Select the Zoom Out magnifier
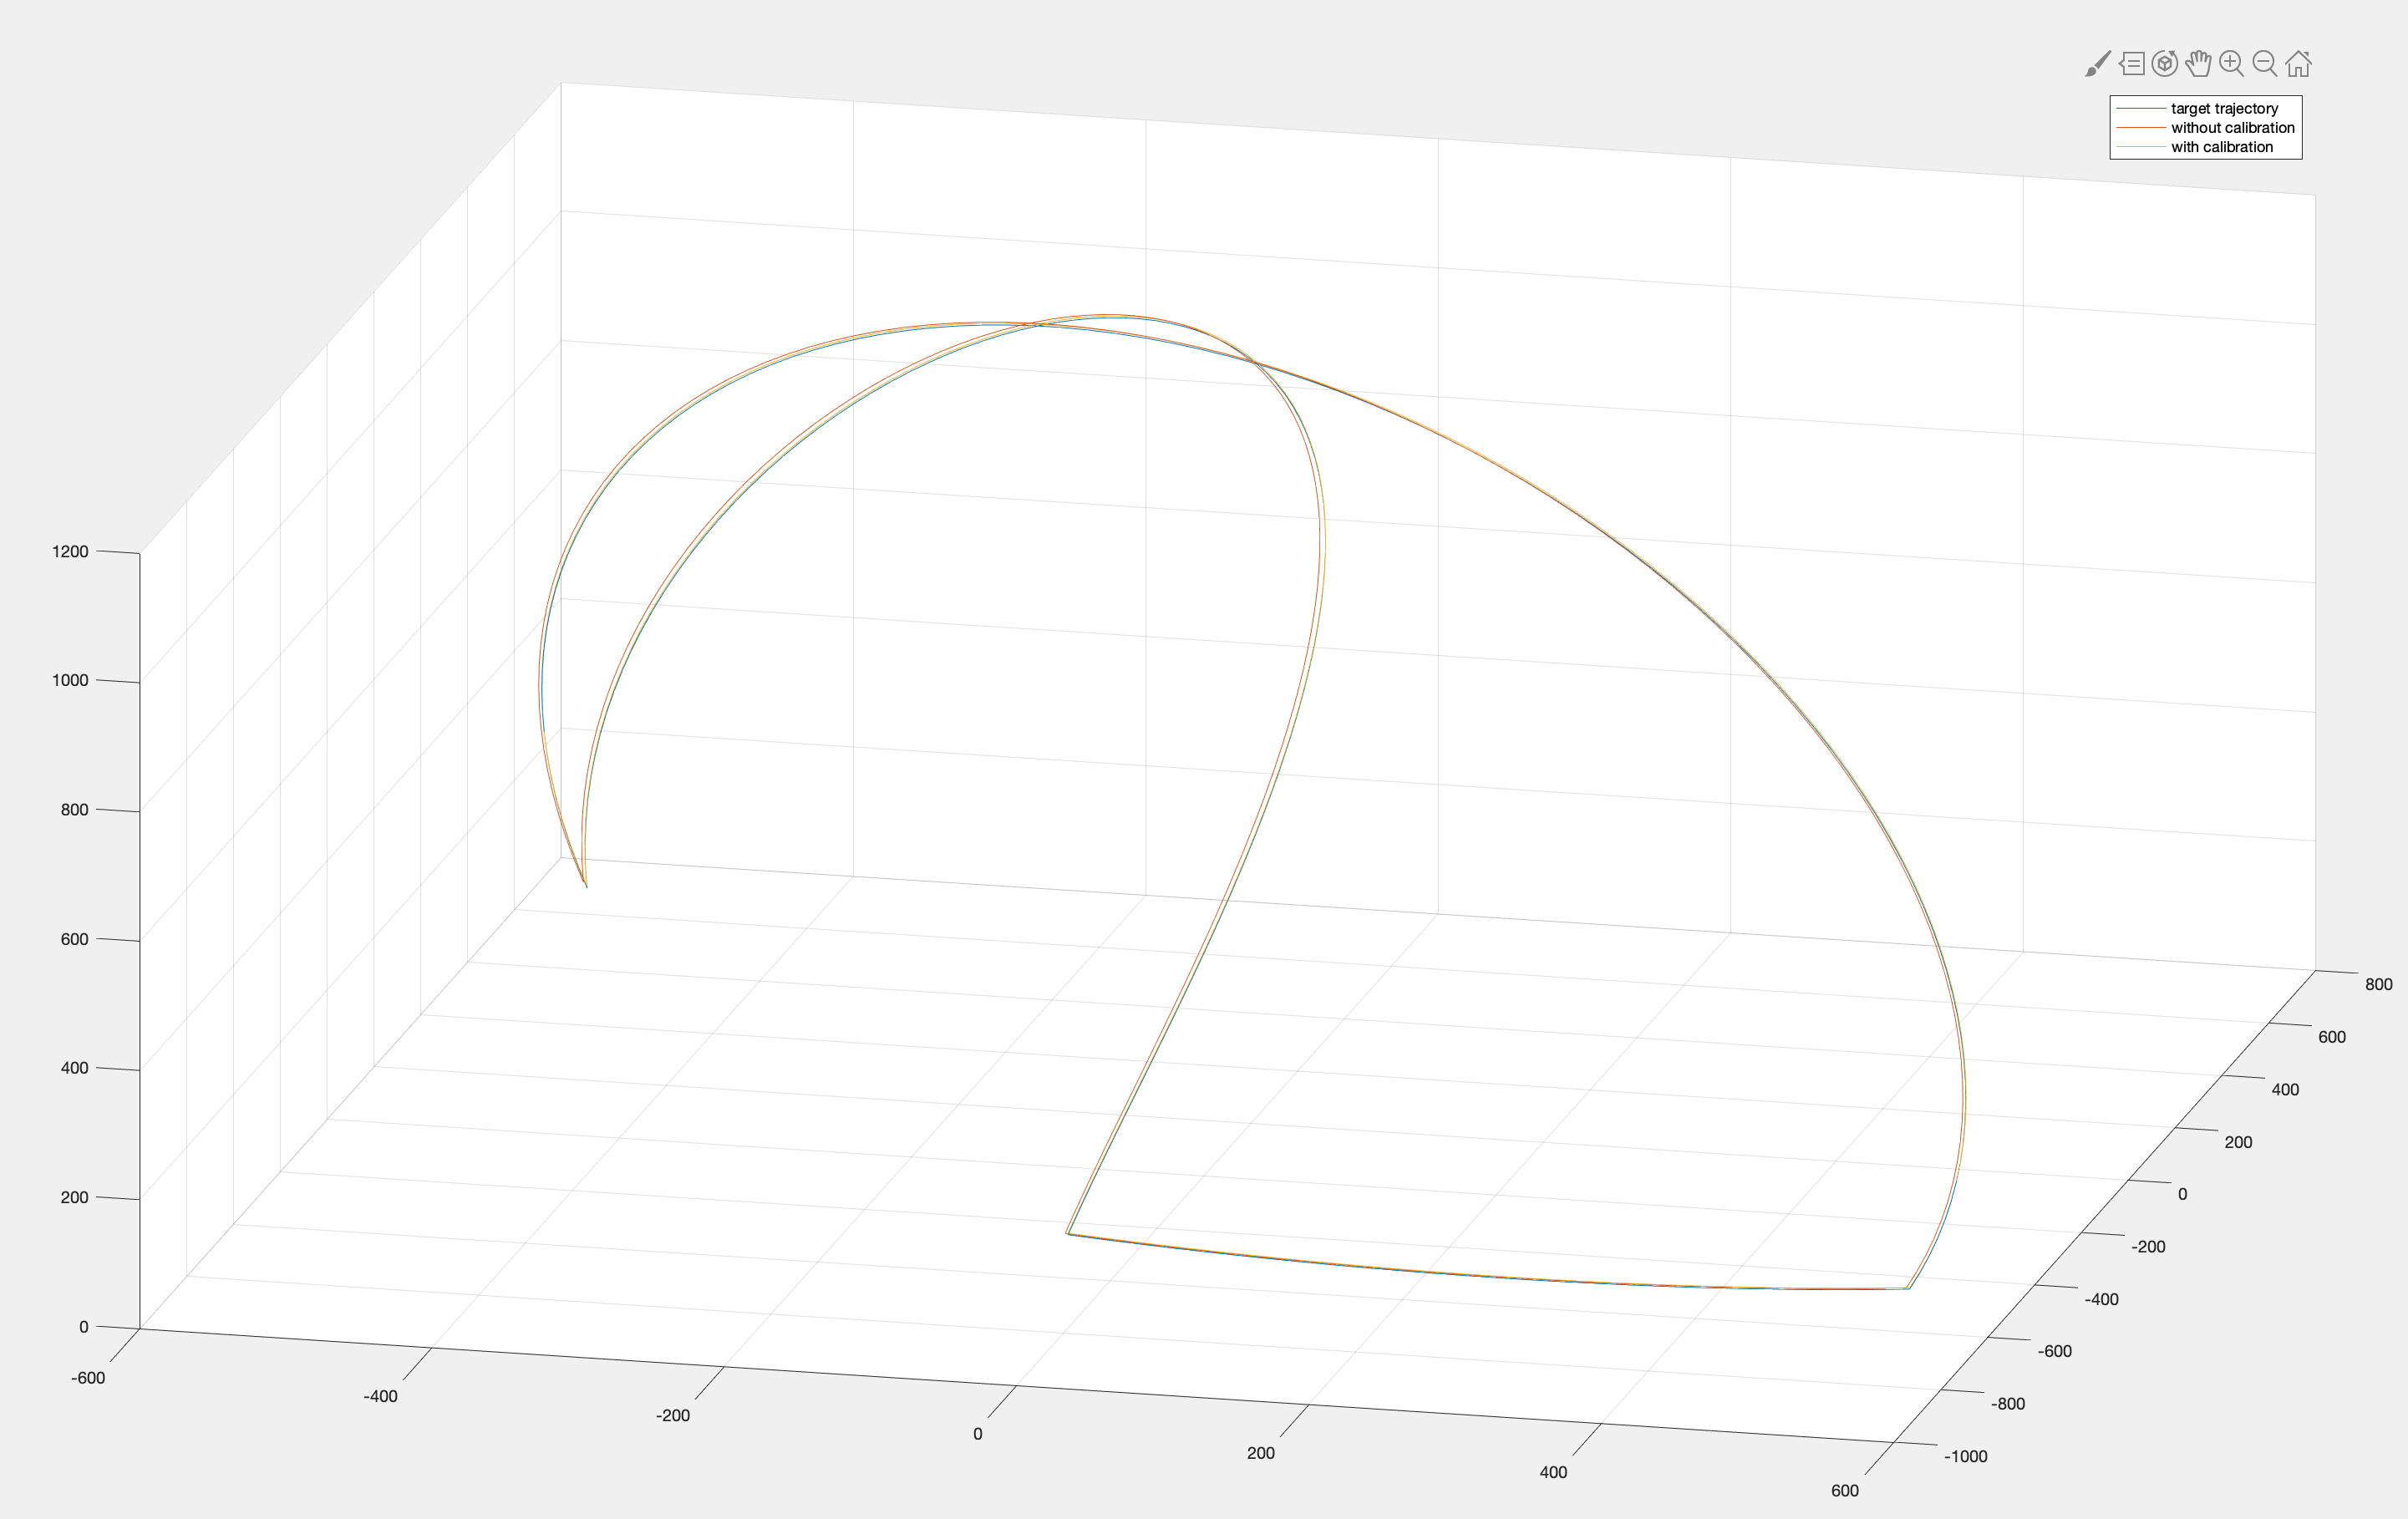The image size is (2408, 1519). click(x=2265, y=64)
